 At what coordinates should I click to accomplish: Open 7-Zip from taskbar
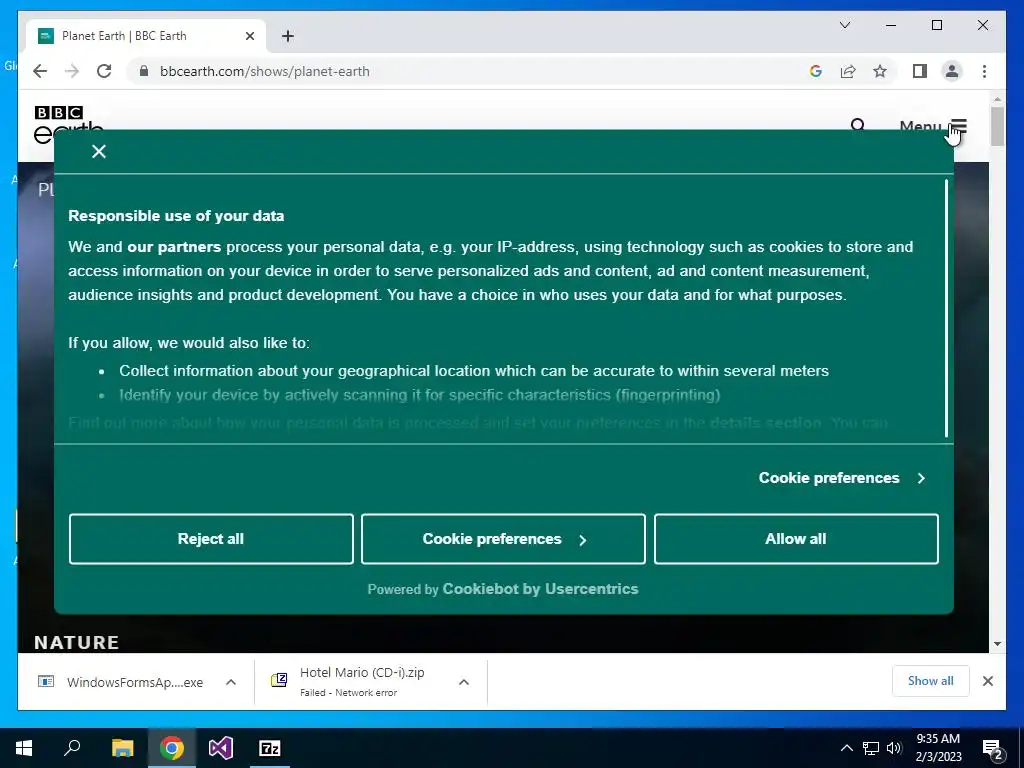click(270, 748)
